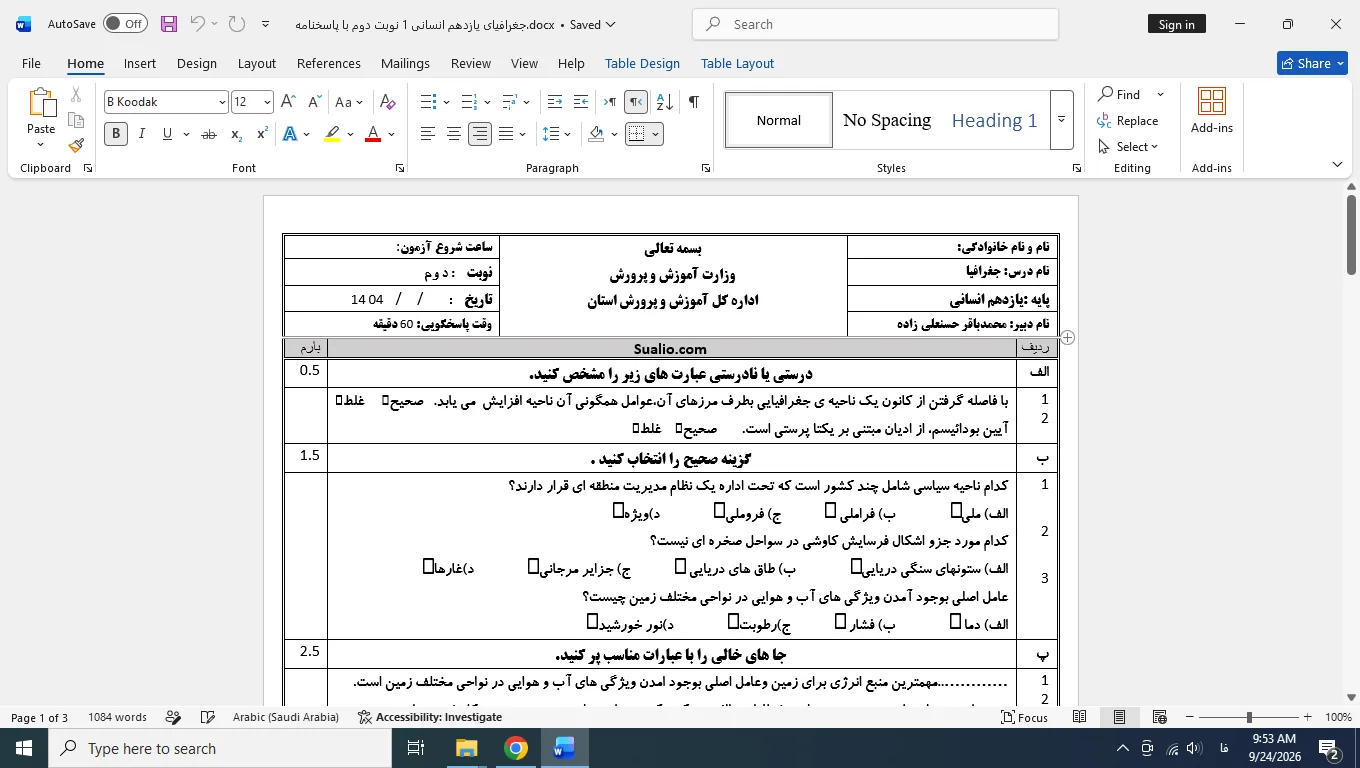Open font size 12 dropdown
Image resolution: width=1360 pixels, height=768 pixels.
point(267,102)
